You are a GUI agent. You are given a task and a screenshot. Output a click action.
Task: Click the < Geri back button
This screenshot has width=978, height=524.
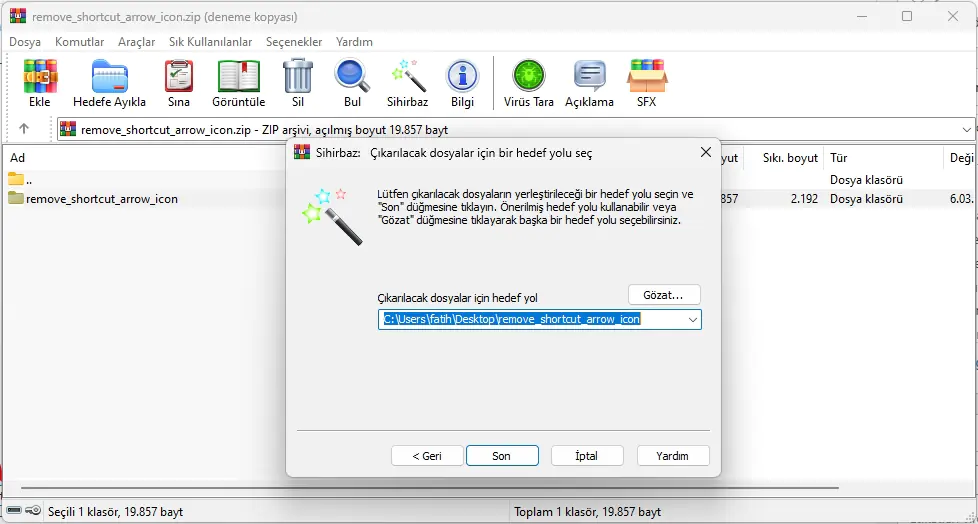[x=427, y=455]
